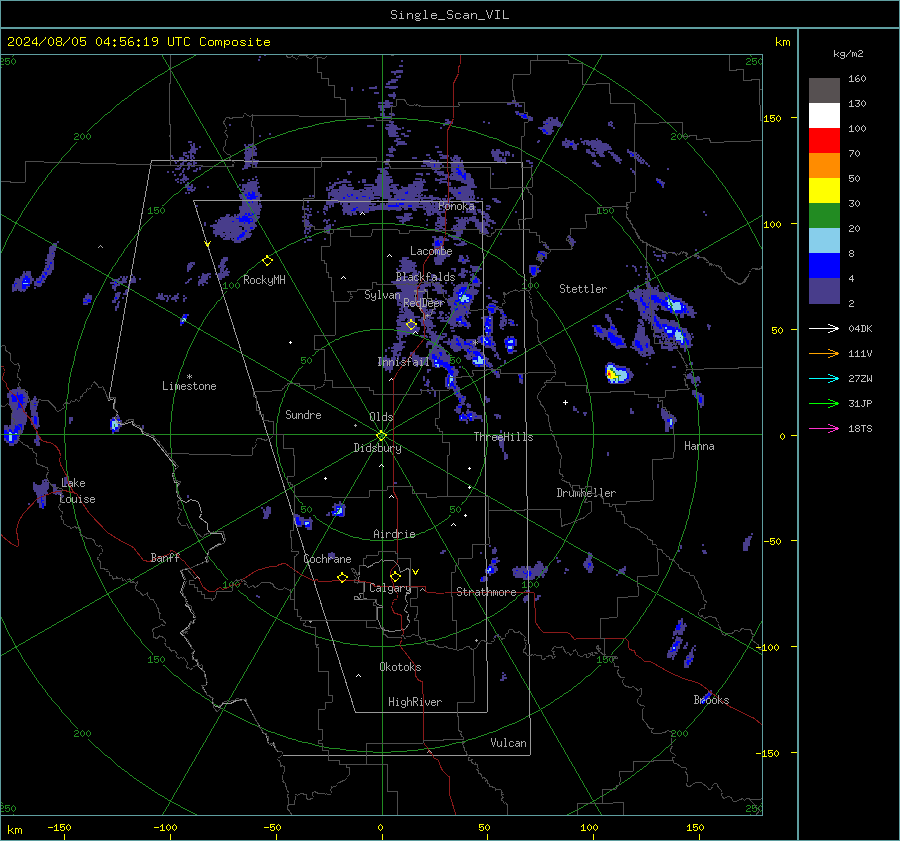The height and width of the screenshot is (841, 900).
Task: Click the Vulcan city label
Action: tap(508, 743)
